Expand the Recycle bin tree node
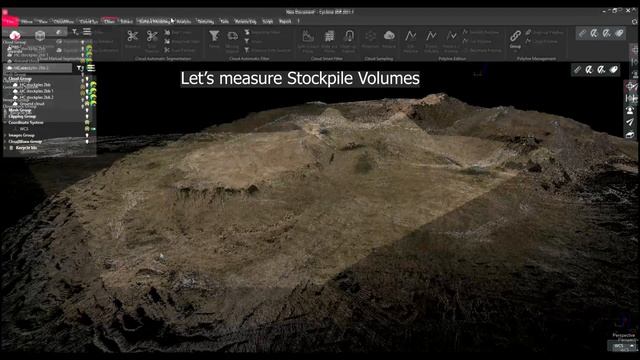640x360 pixels. pos(5,148)
